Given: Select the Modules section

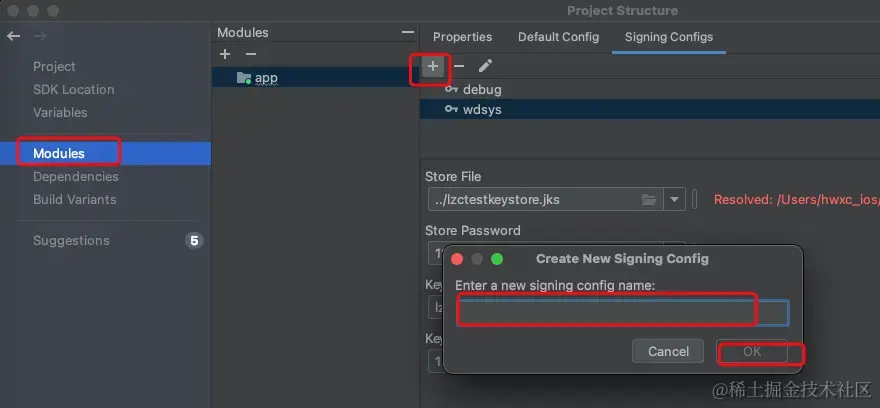Looking at the screenshot, I should coord(106,153).
